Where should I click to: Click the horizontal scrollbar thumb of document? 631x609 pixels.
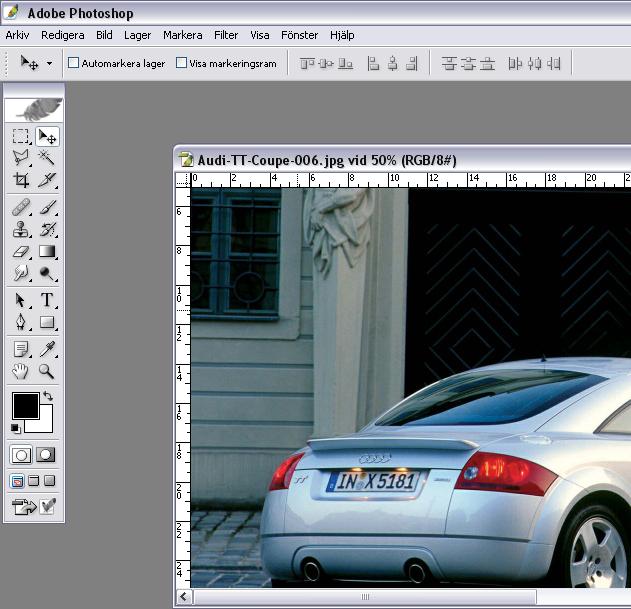(365, 597)
